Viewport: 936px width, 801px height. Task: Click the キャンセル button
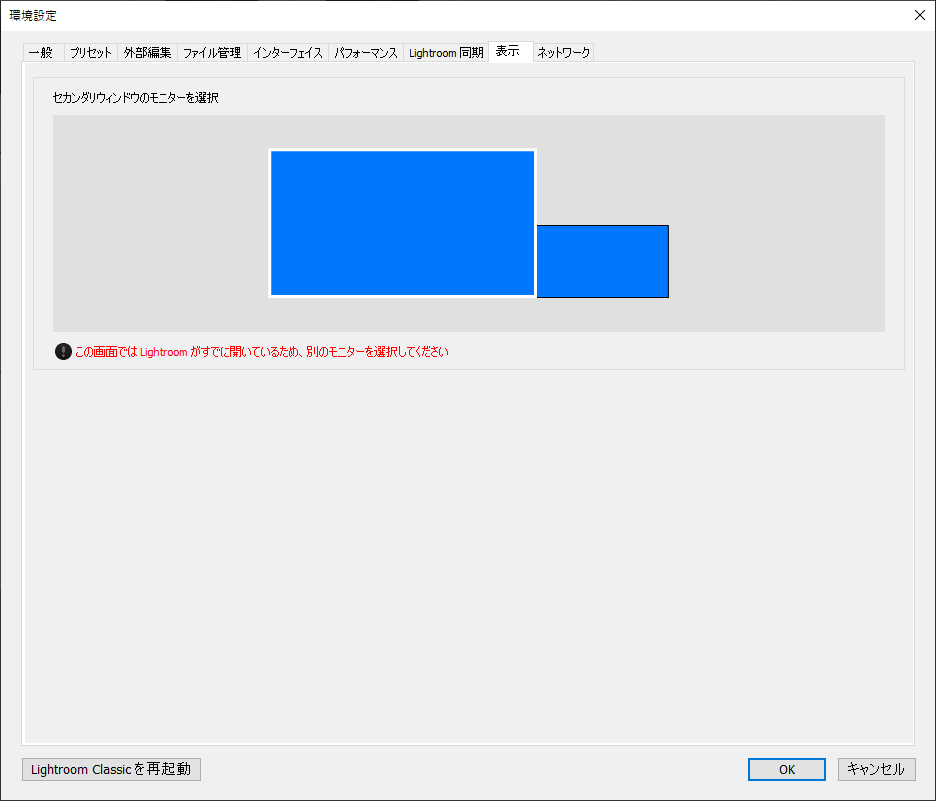(876, 769)
